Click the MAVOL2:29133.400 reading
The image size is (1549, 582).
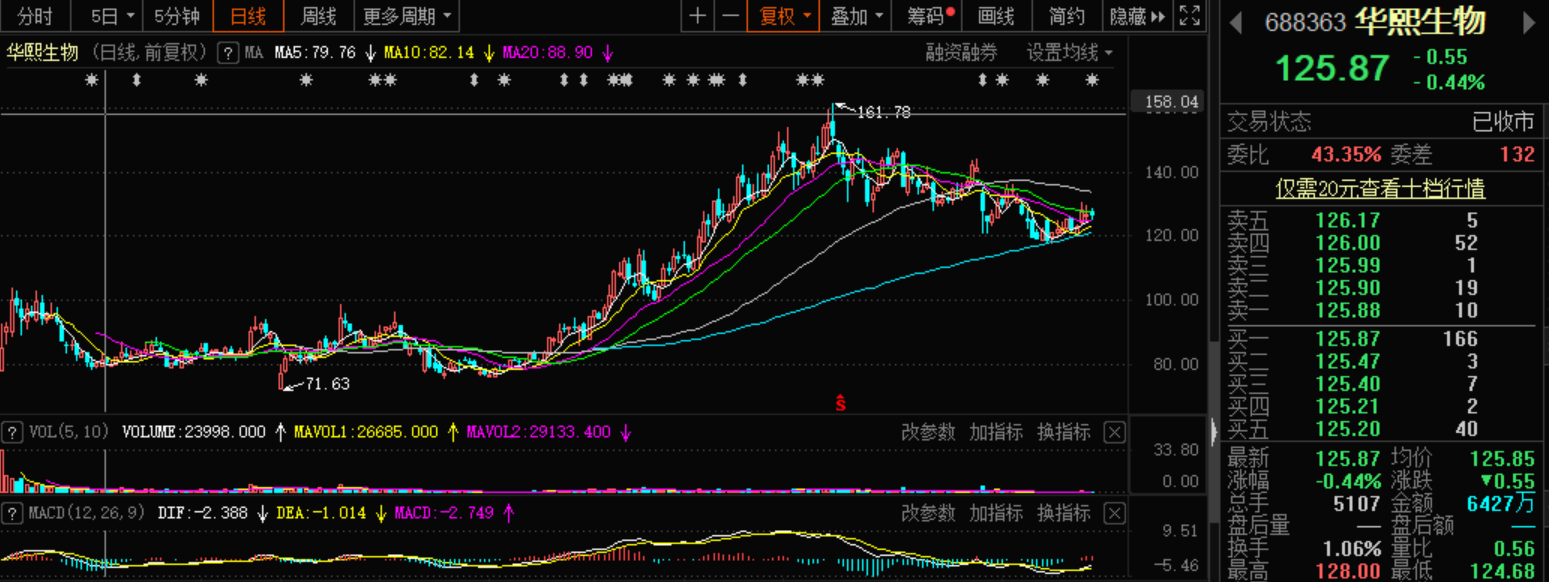pos(538,432)
